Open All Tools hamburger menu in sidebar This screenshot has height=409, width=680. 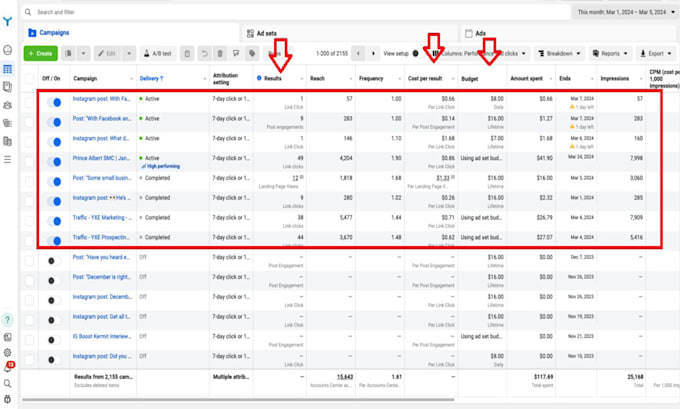[x=7, y=160]
